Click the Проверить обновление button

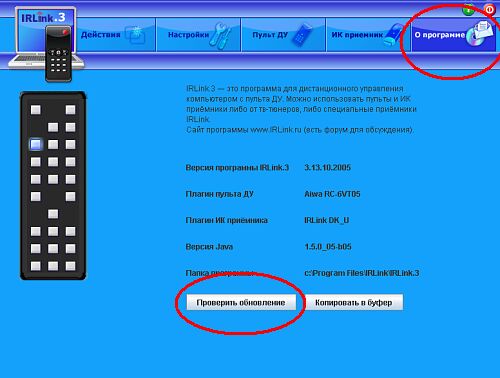click(x=241, y=302)
